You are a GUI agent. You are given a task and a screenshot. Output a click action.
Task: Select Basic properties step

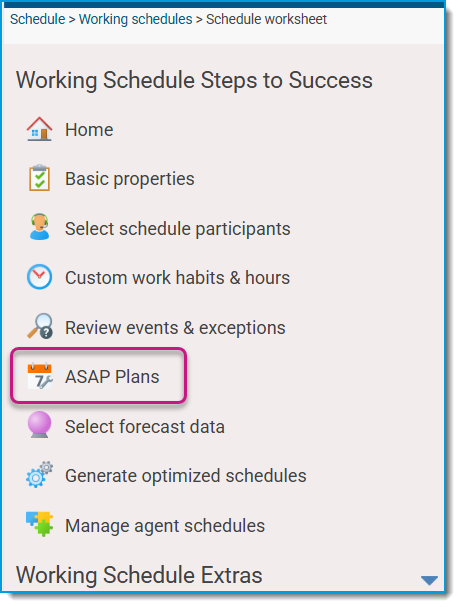[130, 179]
